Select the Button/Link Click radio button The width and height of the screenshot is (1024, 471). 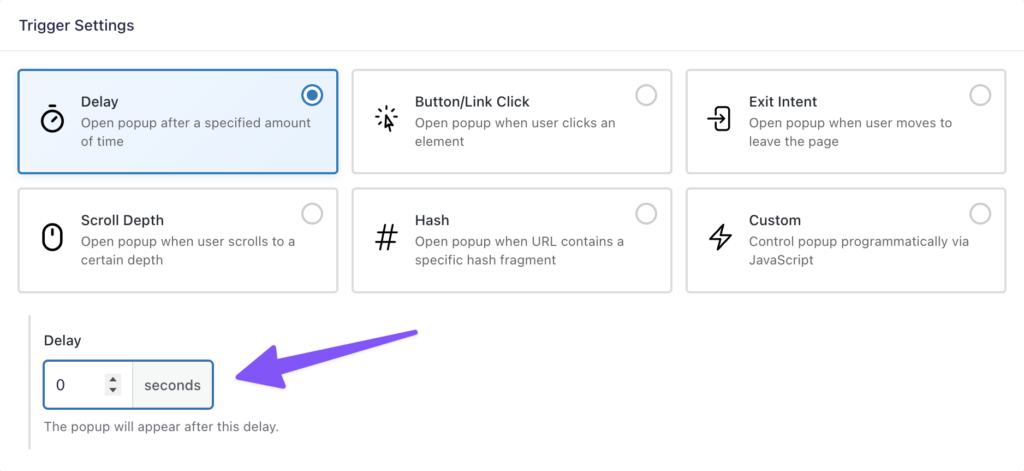click(x=646, y=95)
